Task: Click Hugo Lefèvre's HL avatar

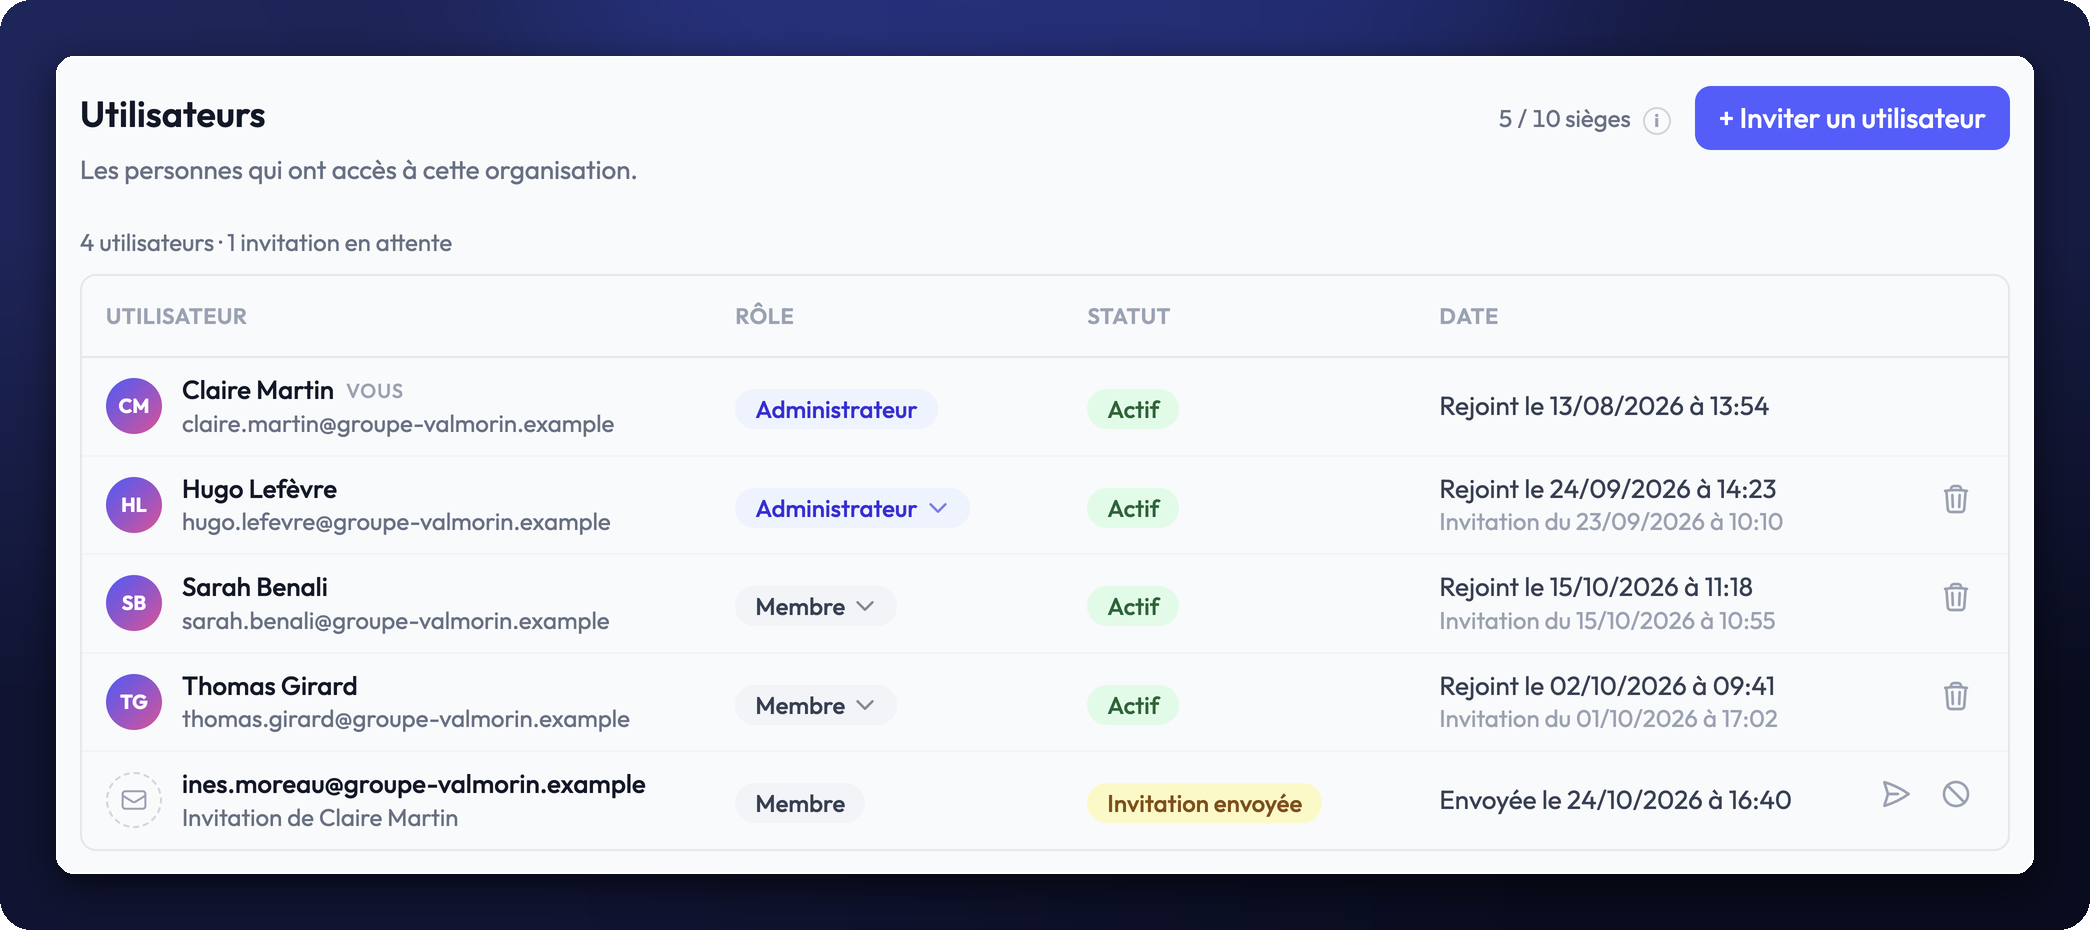Action: coord(134,505)
